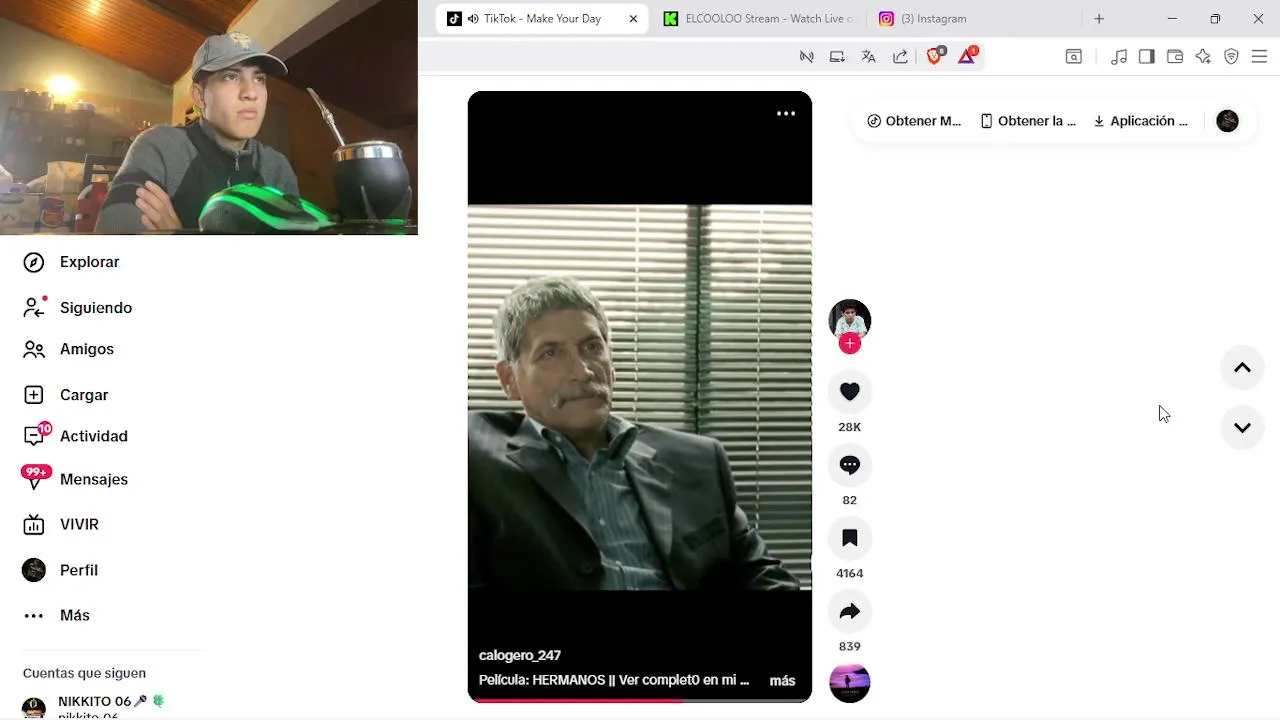1280x720 pixels.
Task: Click the translate page icon in address bar
Action: 869,57
